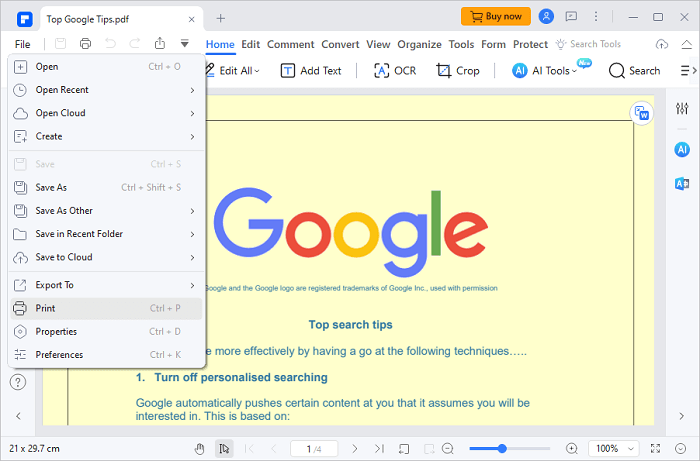Screen dimensions: 700x461
Task: Open the translate sidebar icon
Action: click(682, 183)
